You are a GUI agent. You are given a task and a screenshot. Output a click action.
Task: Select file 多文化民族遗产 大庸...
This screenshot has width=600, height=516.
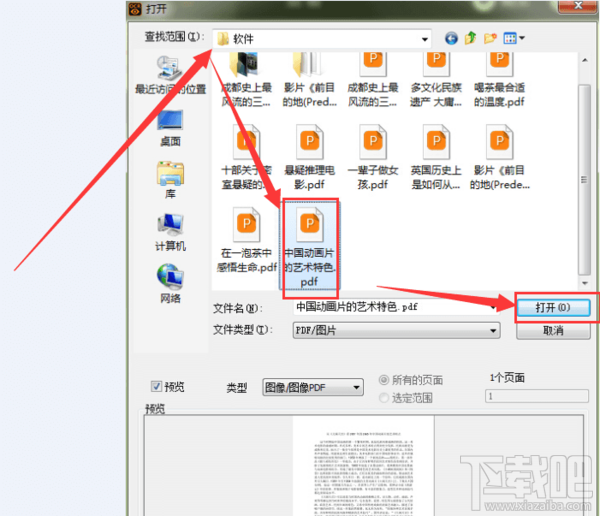click(436, 80)
